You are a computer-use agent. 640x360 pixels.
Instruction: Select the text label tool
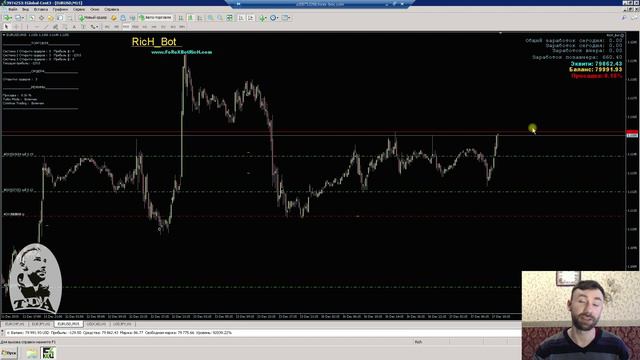coord(84,27)
